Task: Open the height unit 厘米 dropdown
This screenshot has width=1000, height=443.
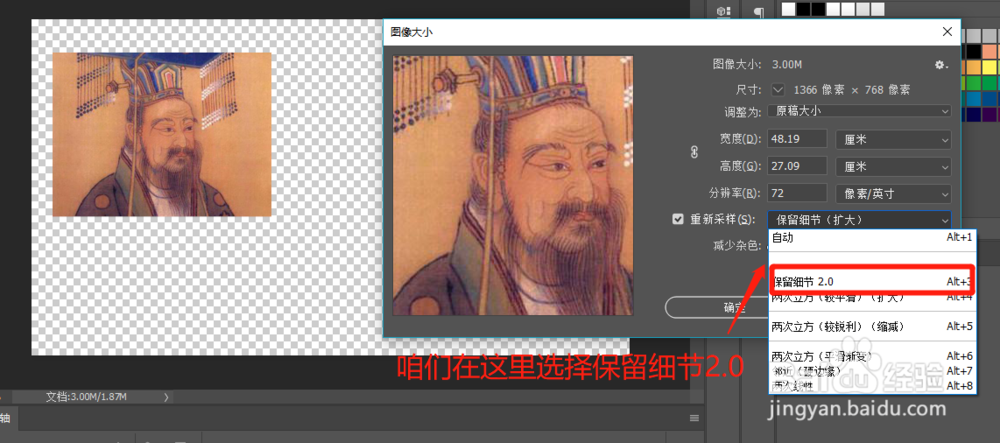Action: [x=893, y=166]
